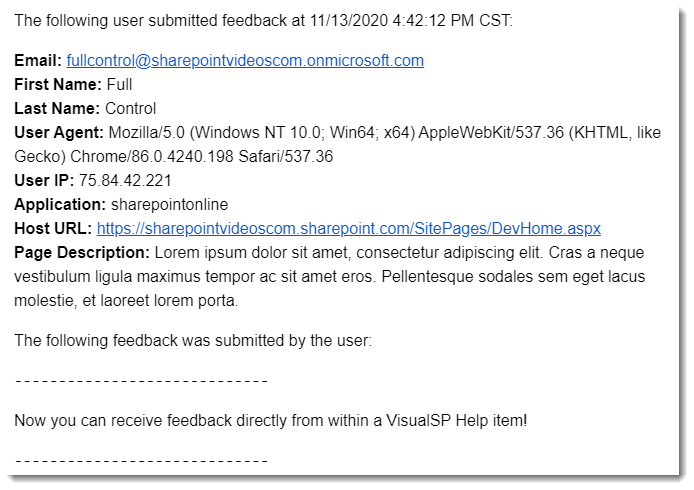Click the "User Agent:" label

pos(58,133)
